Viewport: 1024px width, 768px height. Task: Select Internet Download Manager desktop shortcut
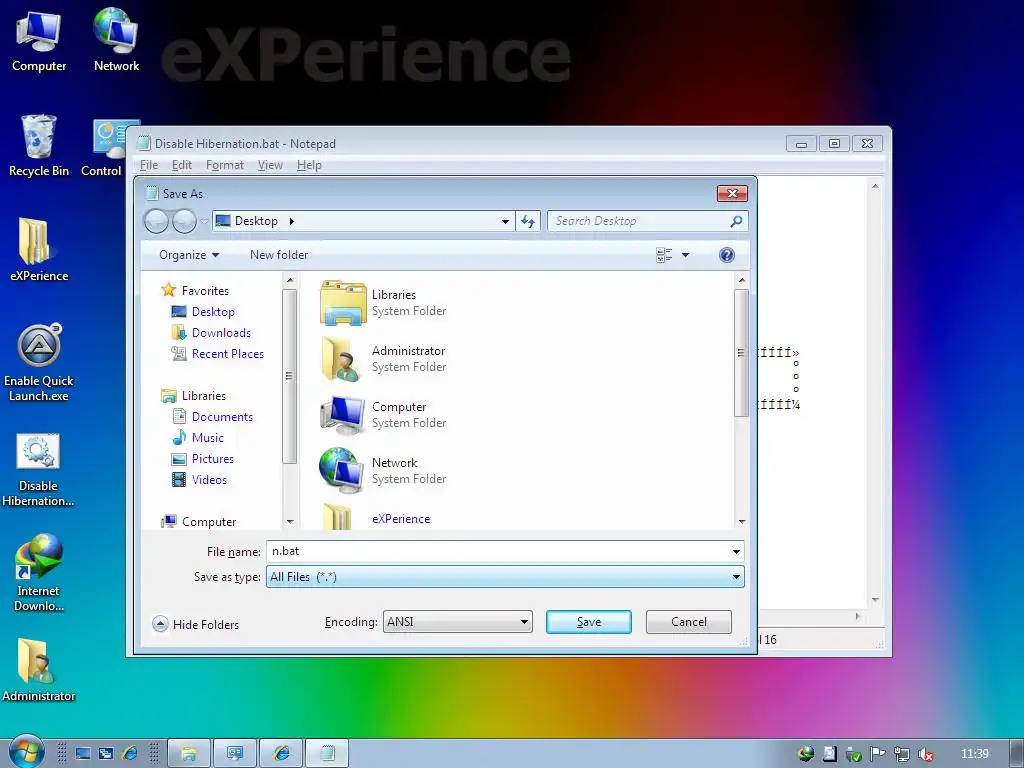pos(39,573)
